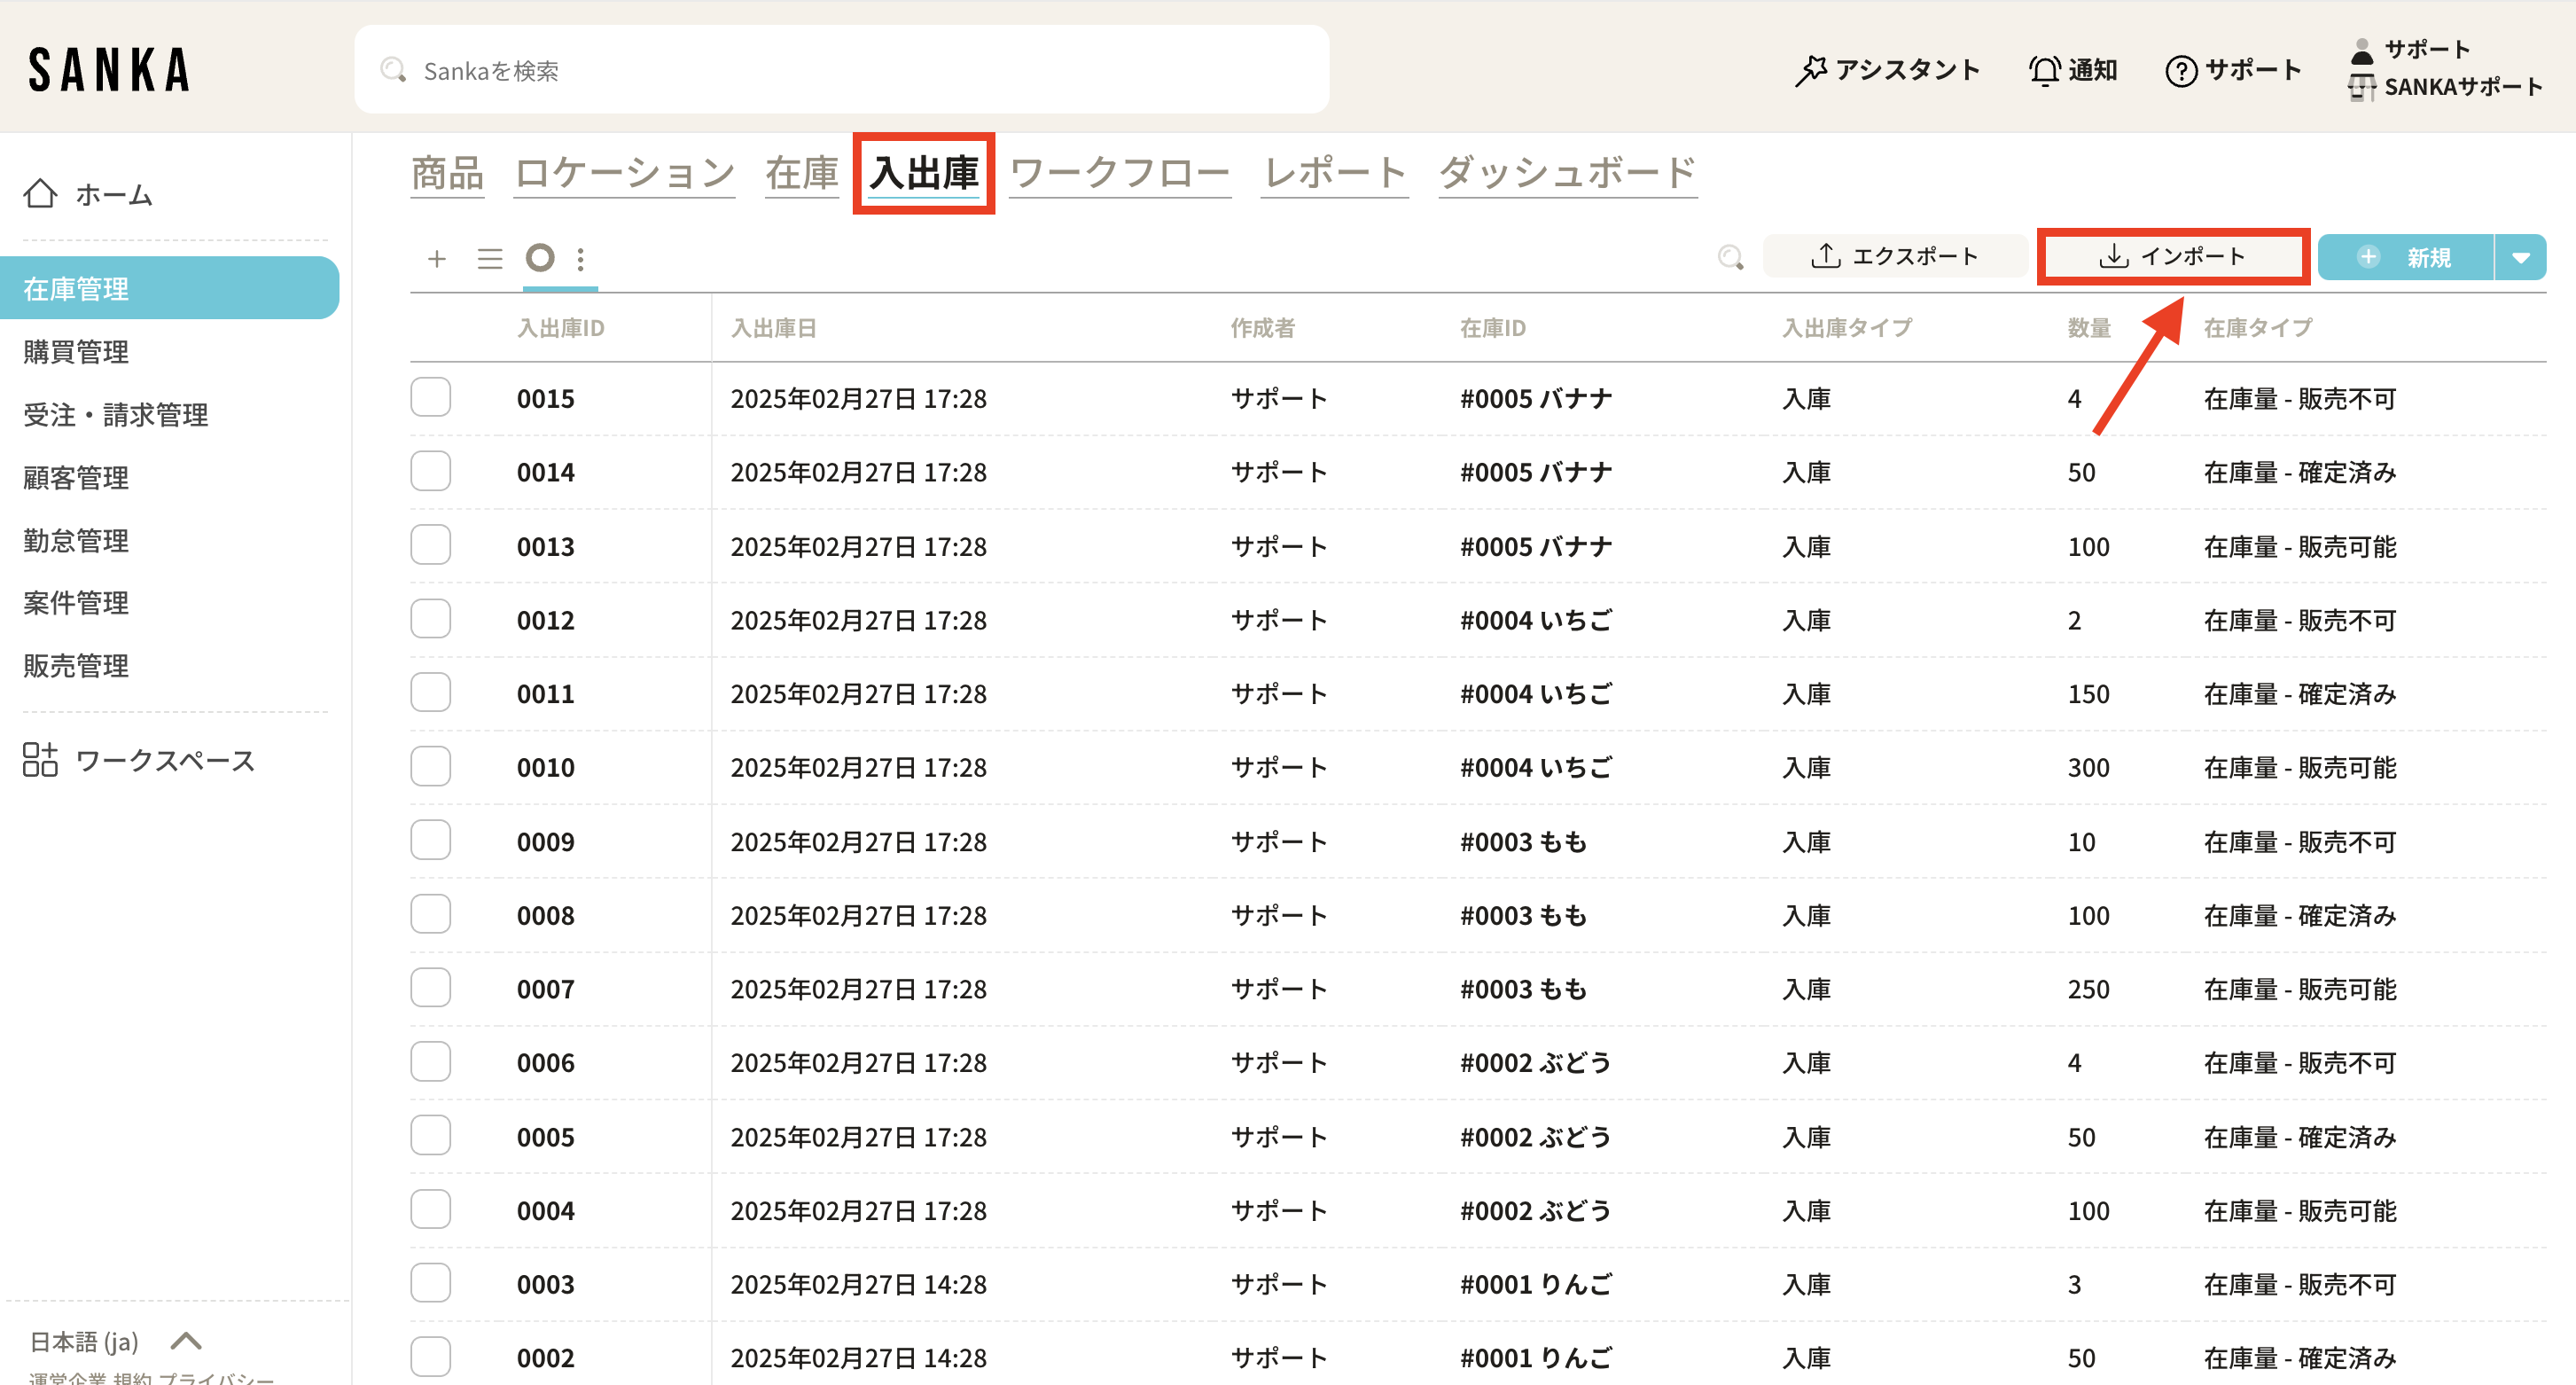The height and width of the screenshot is (1385, 2576).
Task: Click the list view hamburger icon
Action: tap(489, 259)
